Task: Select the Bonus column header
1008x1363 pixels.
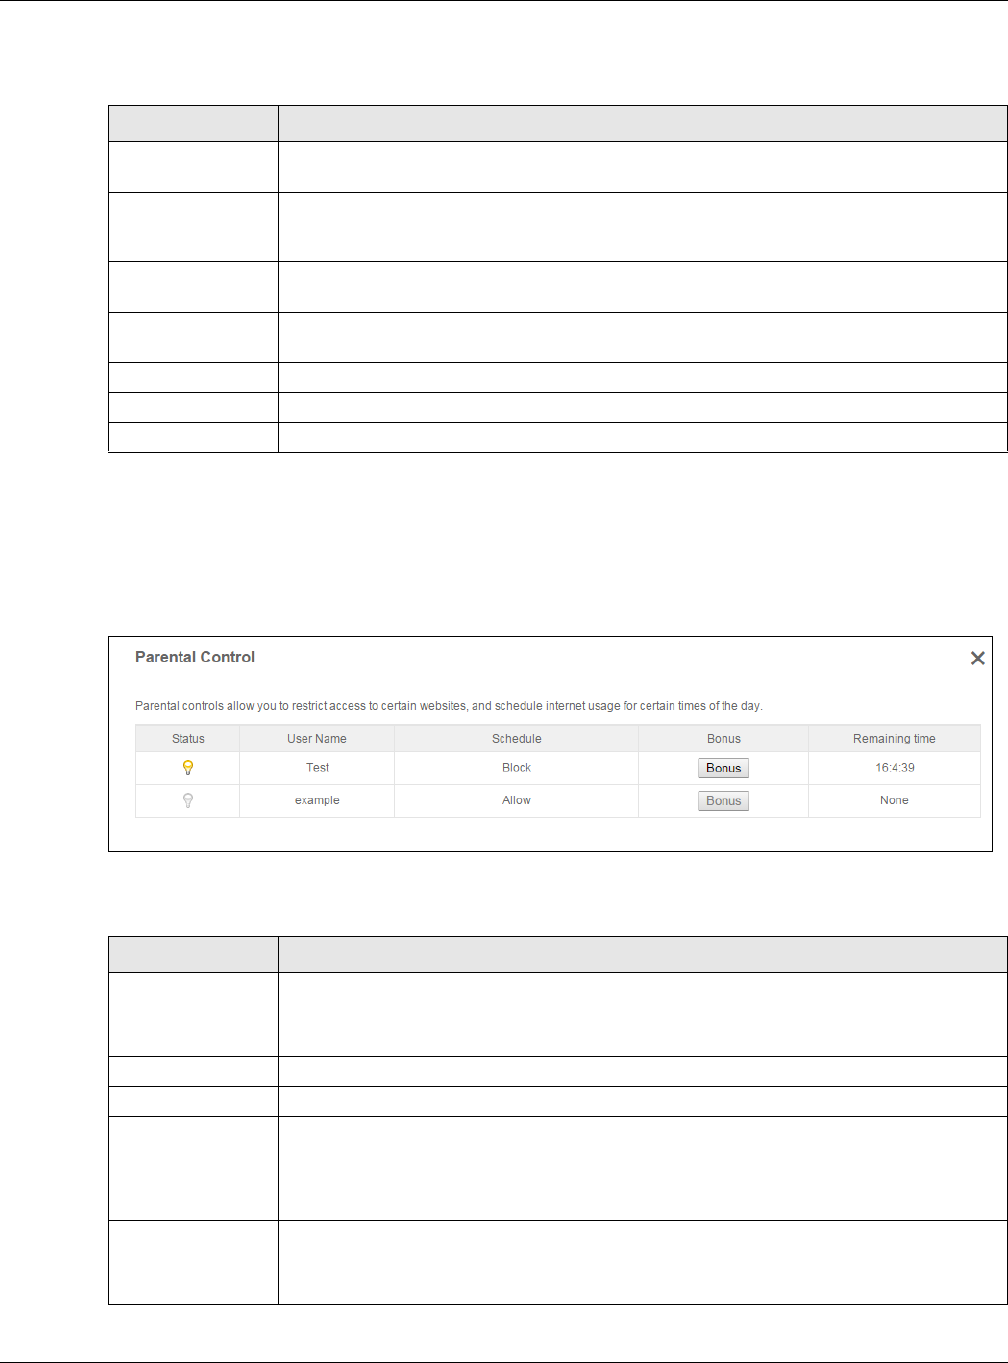Action: pos(724,739)
